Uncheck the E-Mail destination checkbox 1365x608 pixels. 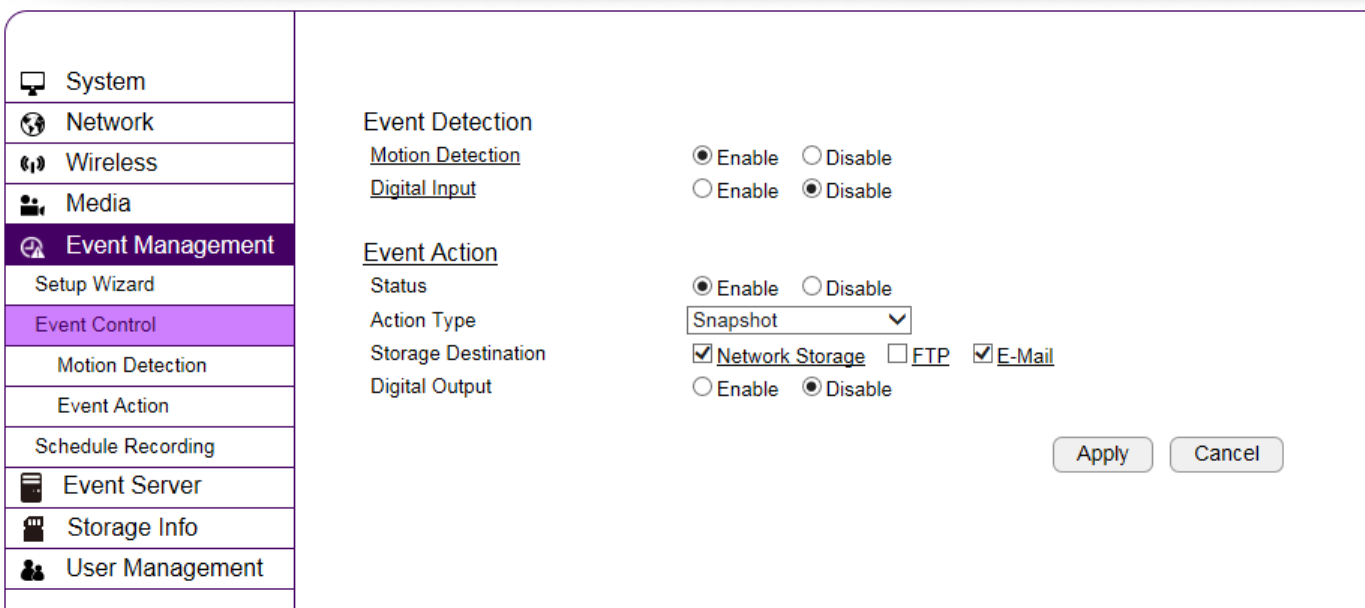[982, 354]
